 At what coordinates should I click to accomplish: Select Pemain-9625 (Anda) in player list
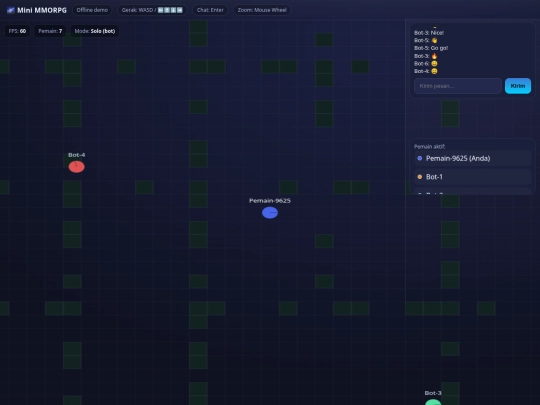coord(472,158)
